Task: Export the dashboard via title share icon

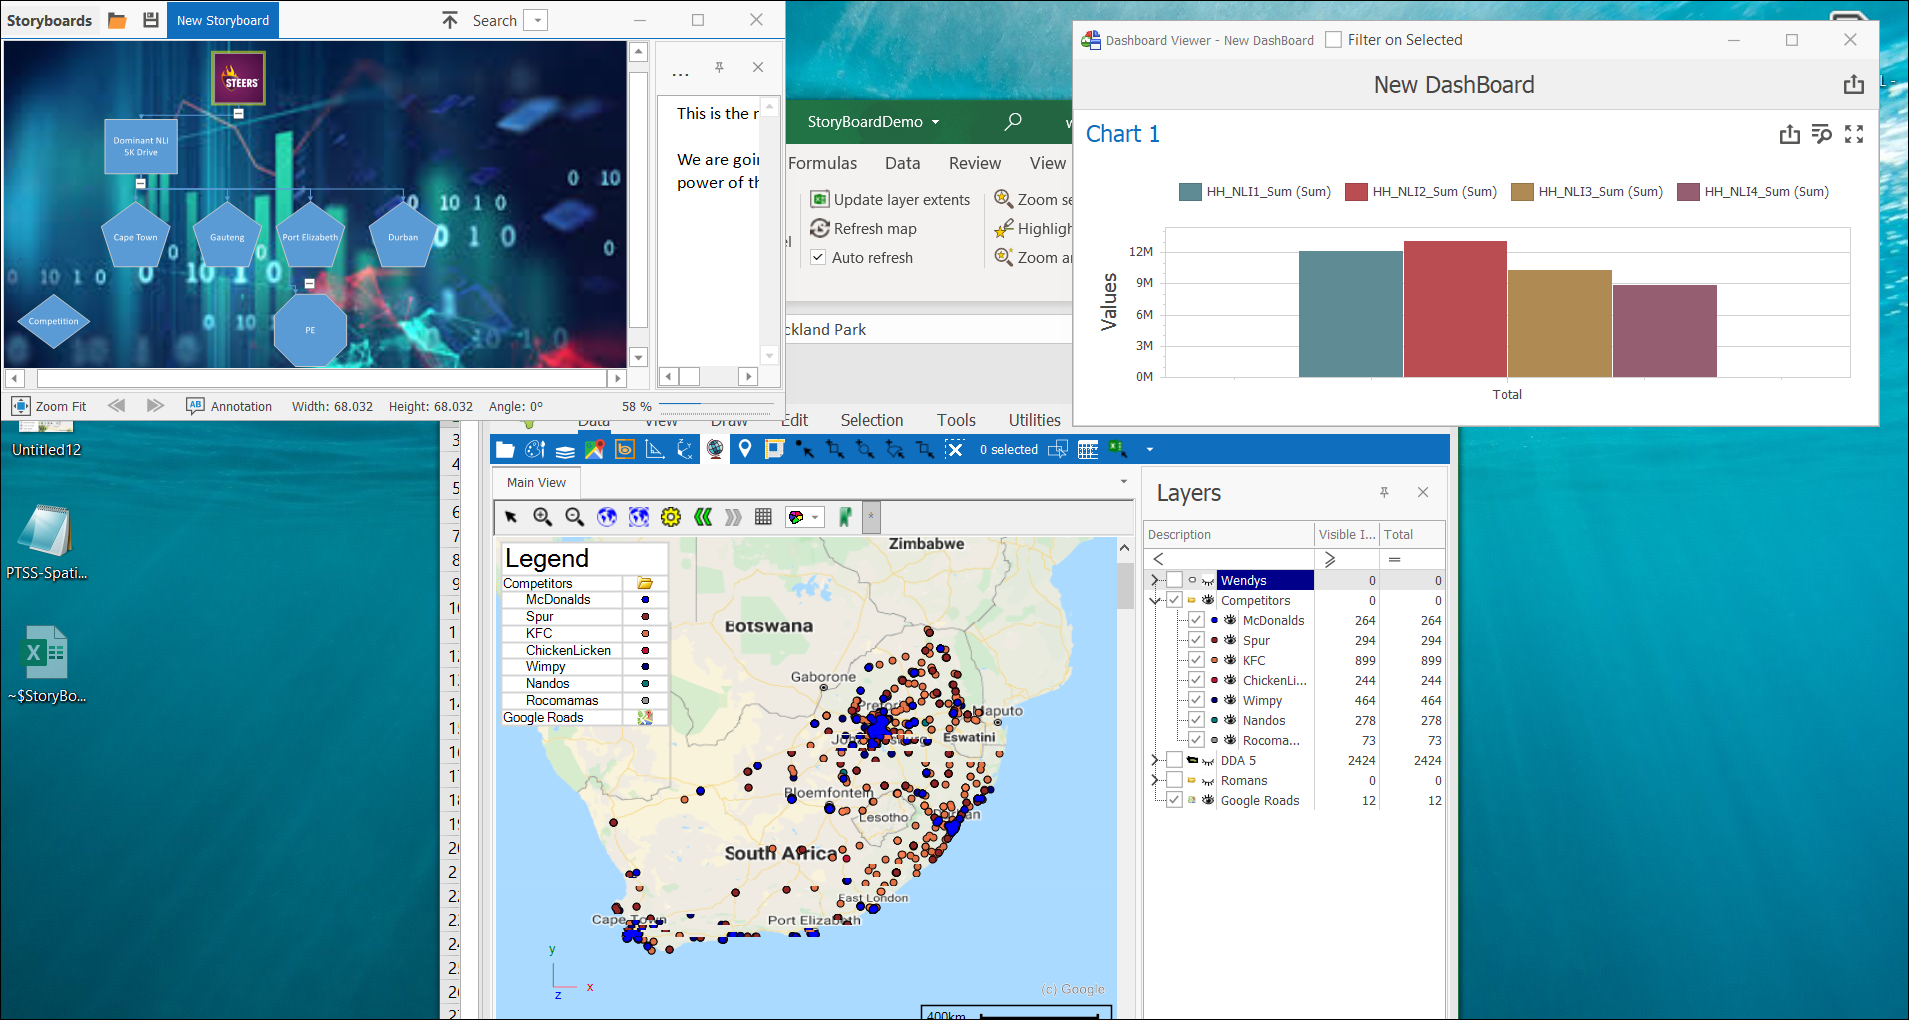Action: coord(1854,85)
